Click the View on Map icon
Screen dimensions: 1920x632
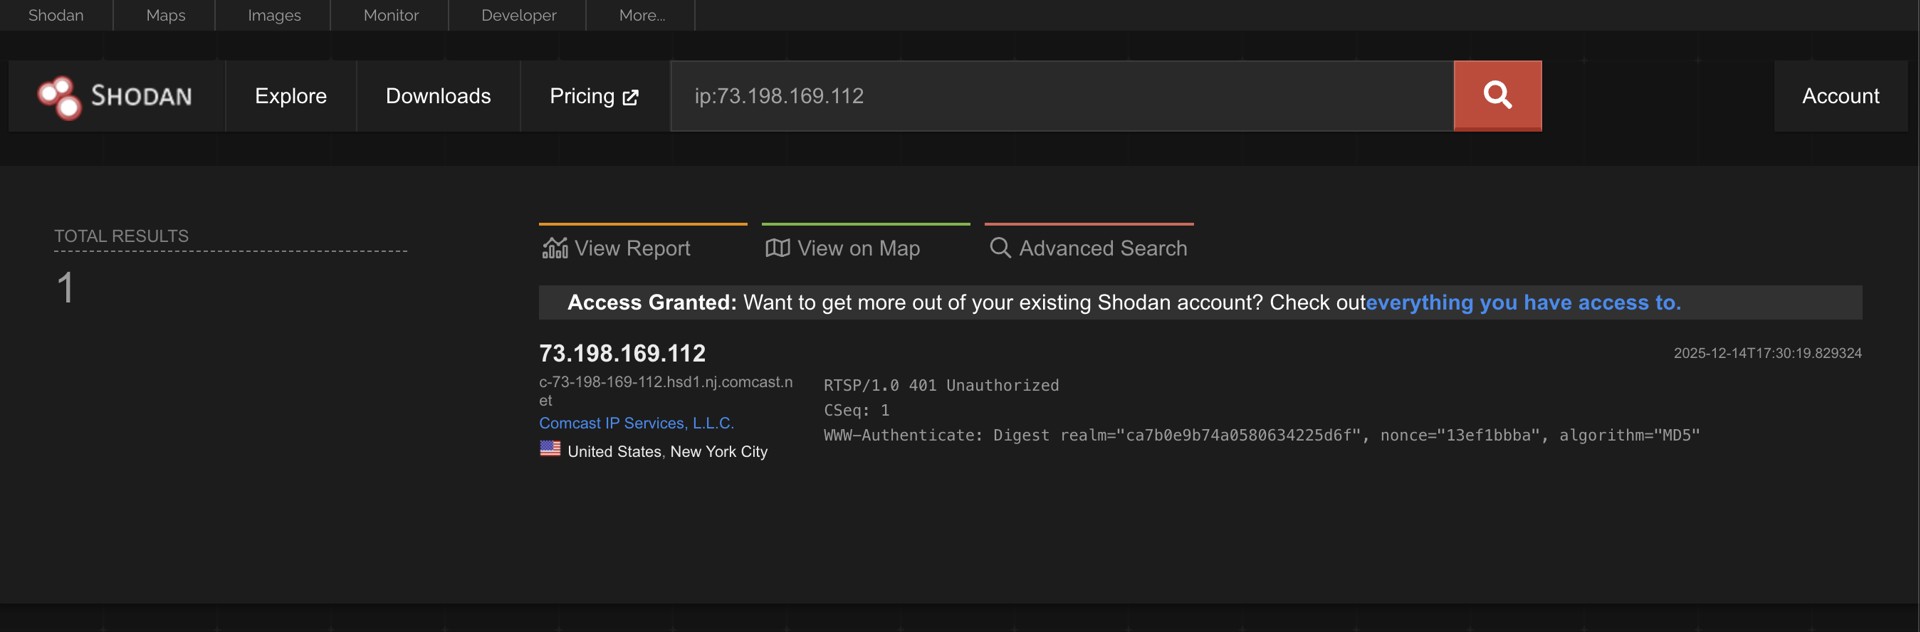[x=777, y=248]
